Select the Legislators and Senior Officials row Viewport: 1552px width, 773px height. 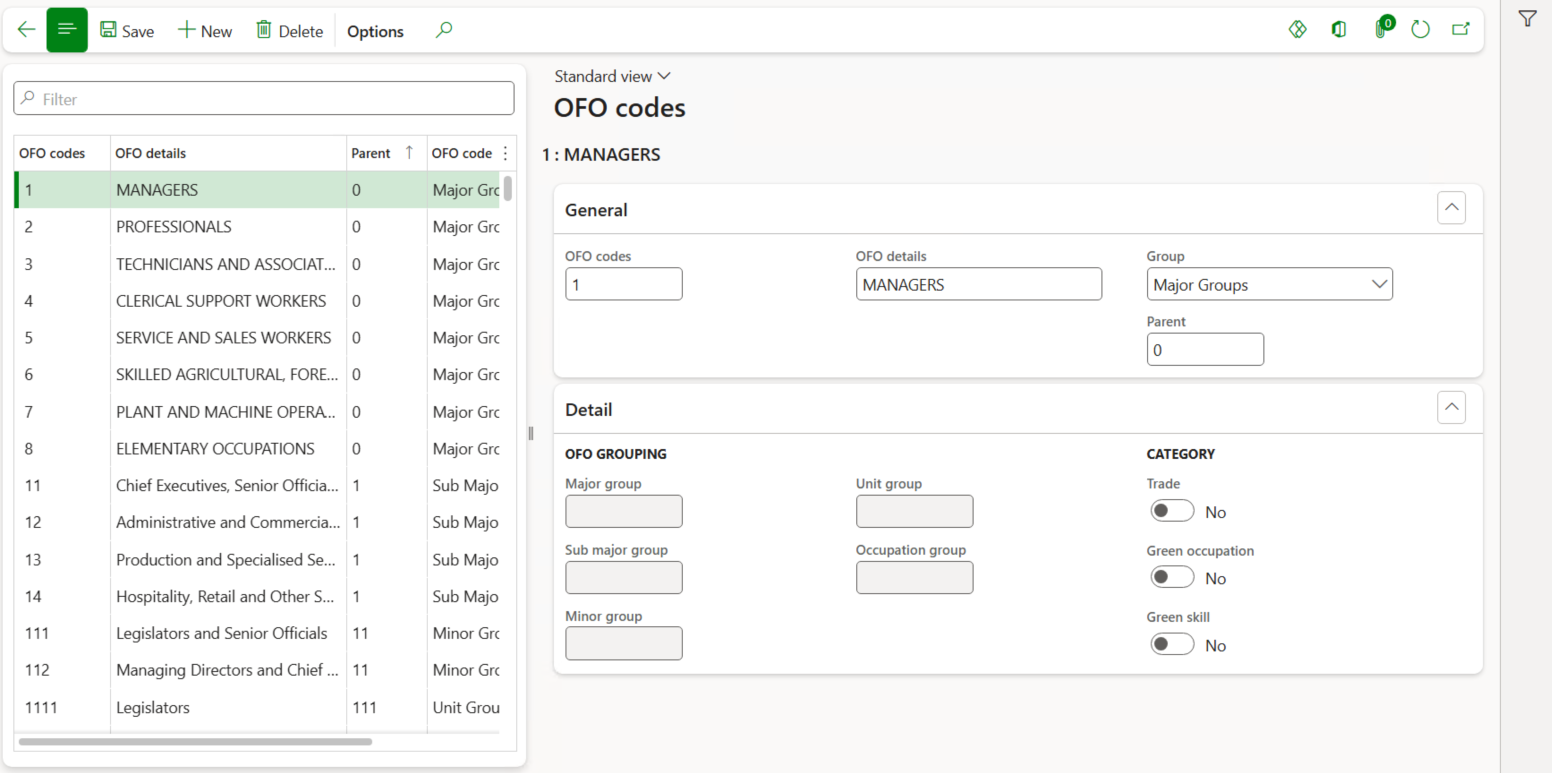[x=257, y=634]
